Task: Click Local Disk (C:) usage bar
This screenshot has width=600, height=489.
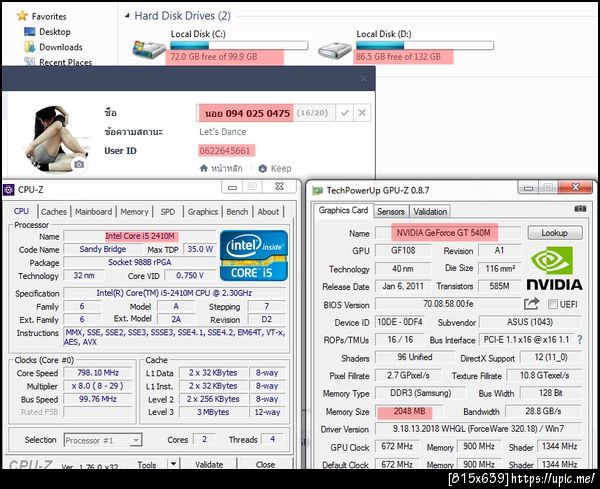Action: coord(239,46)
